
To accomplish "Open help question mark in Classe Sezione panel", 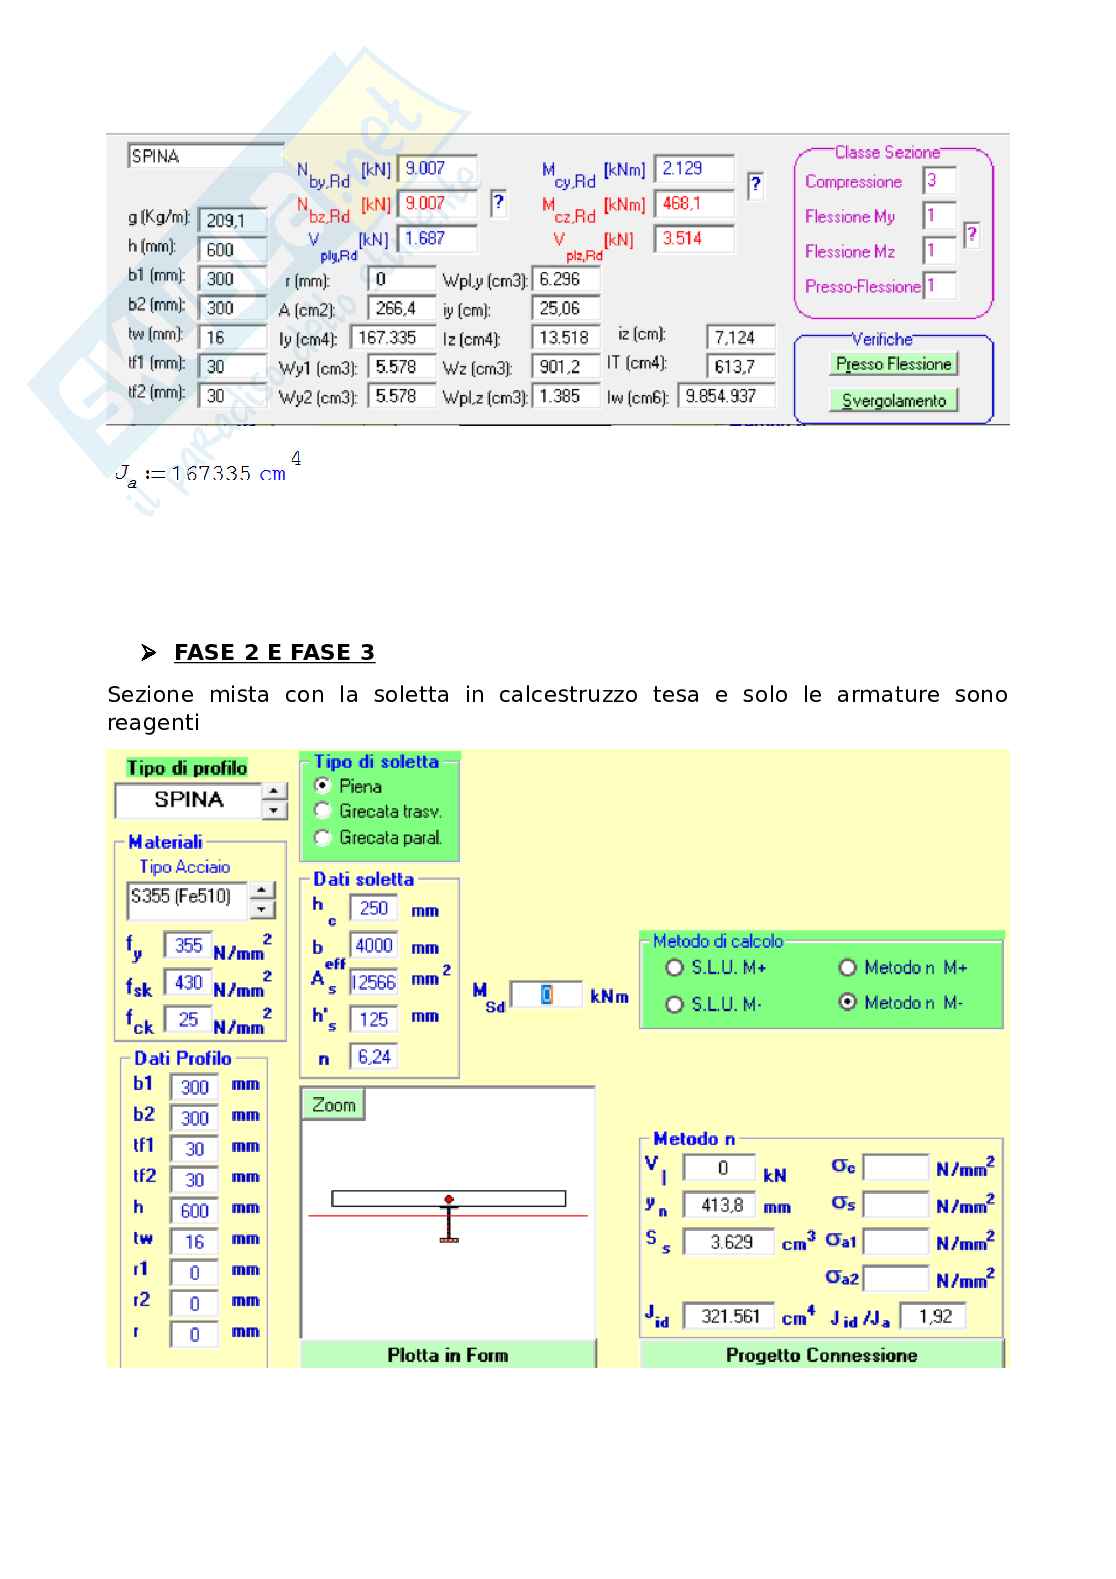I will 971,235.
